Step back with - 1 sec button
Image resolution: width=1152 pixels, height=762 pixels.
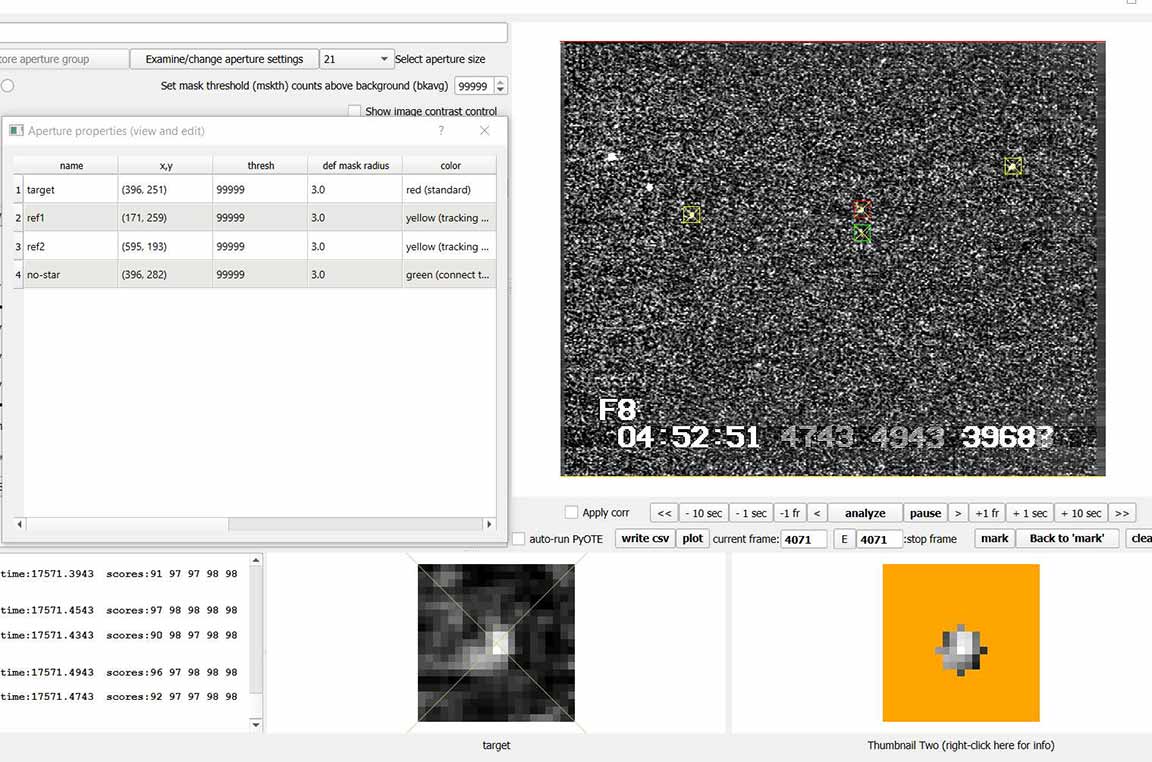[751, 513]
